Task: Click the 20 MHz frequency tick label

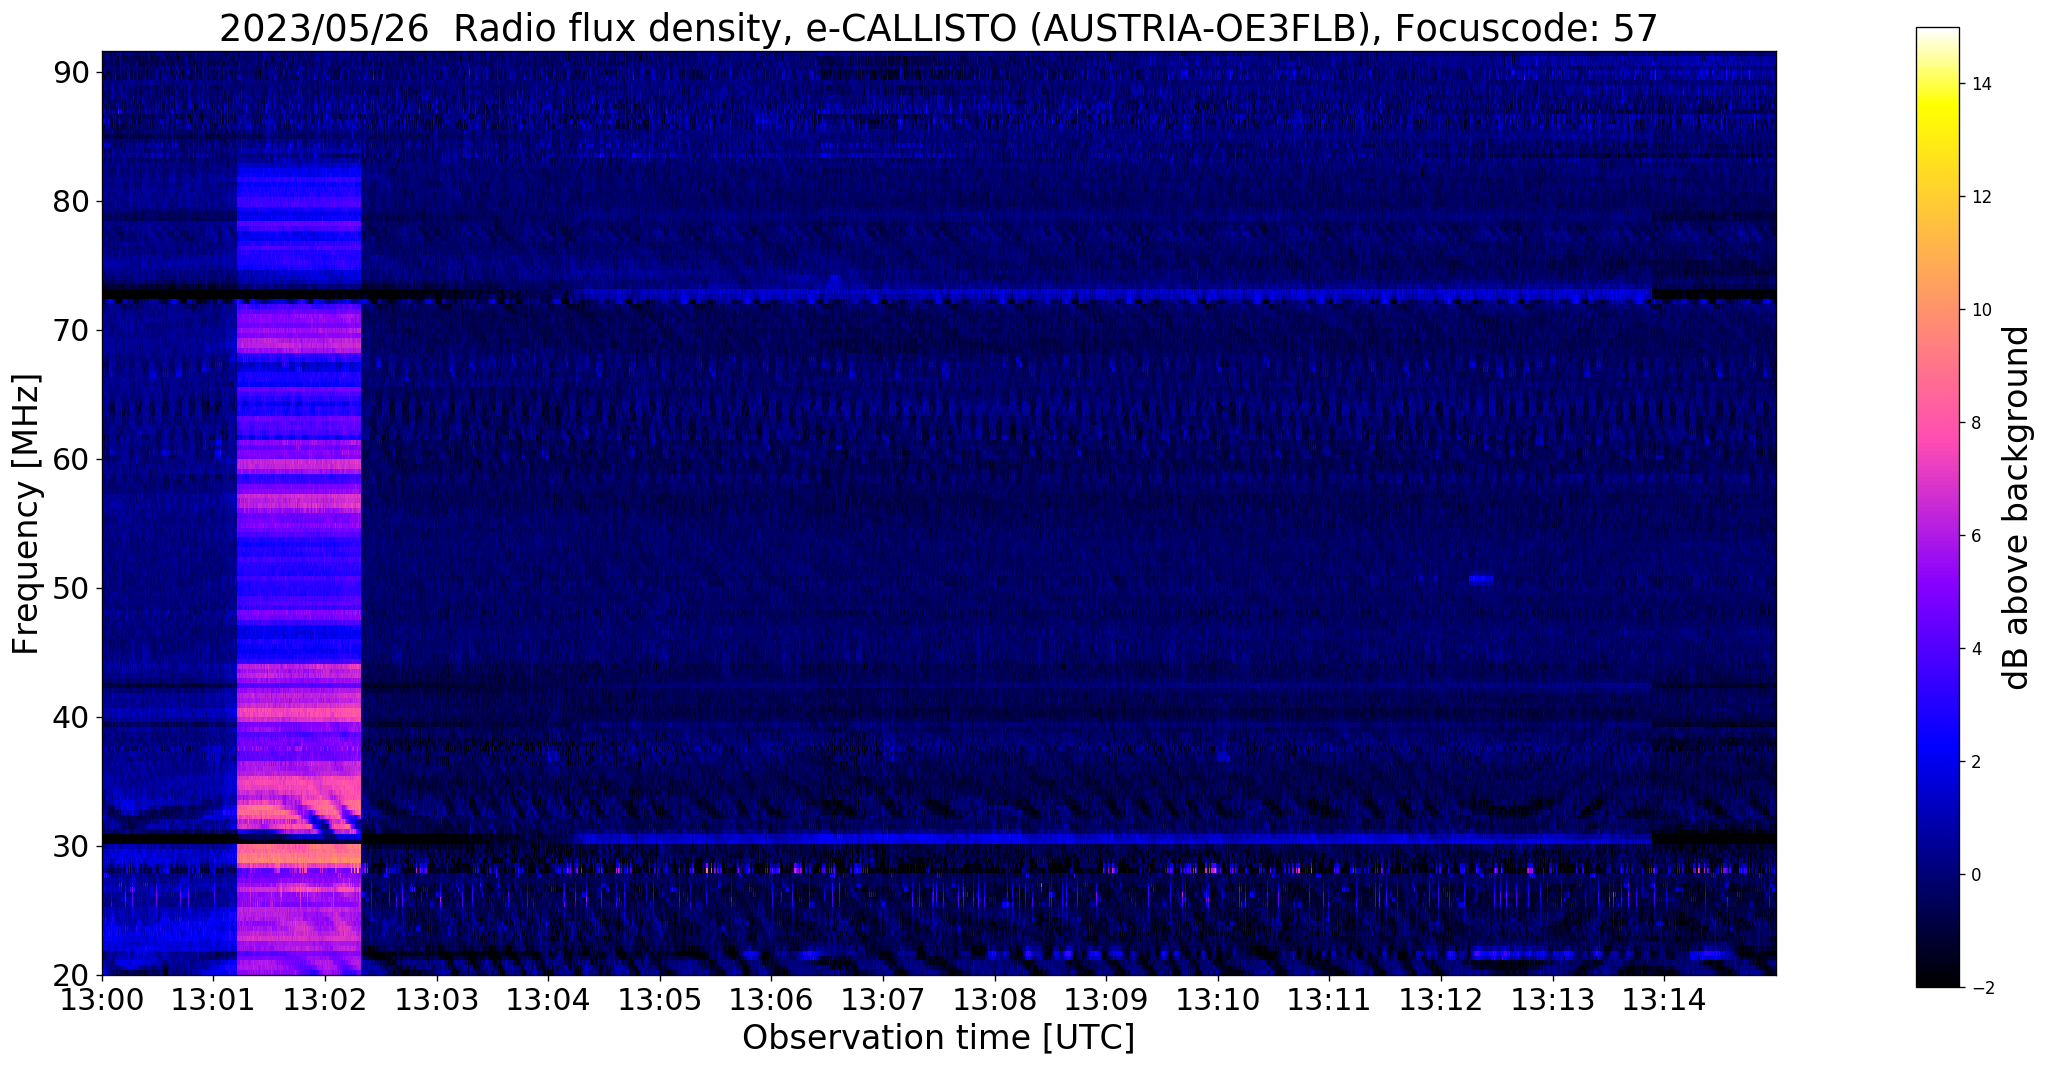Action: (x=71, y=975)
